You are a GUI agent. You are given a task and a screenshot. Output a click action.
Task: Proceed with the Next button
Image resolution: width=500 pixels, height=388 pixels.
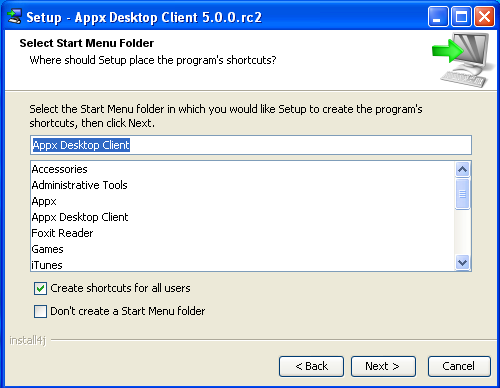383,366
